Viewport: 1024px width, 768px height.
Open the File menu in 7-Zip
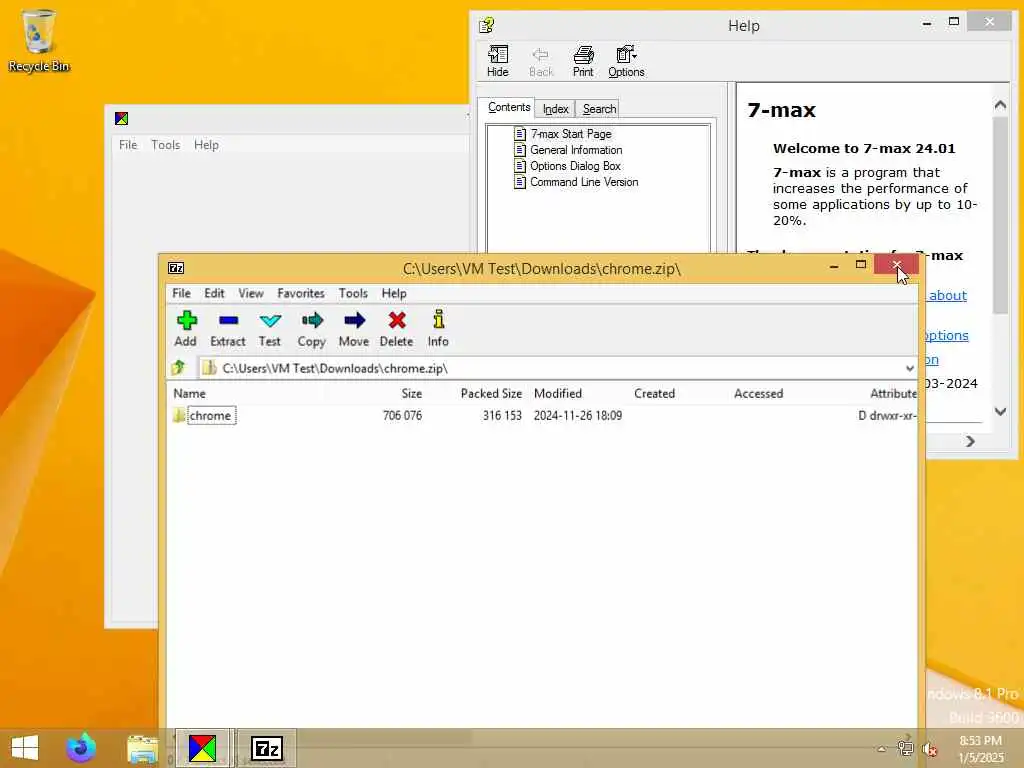[x=182, y=293]
